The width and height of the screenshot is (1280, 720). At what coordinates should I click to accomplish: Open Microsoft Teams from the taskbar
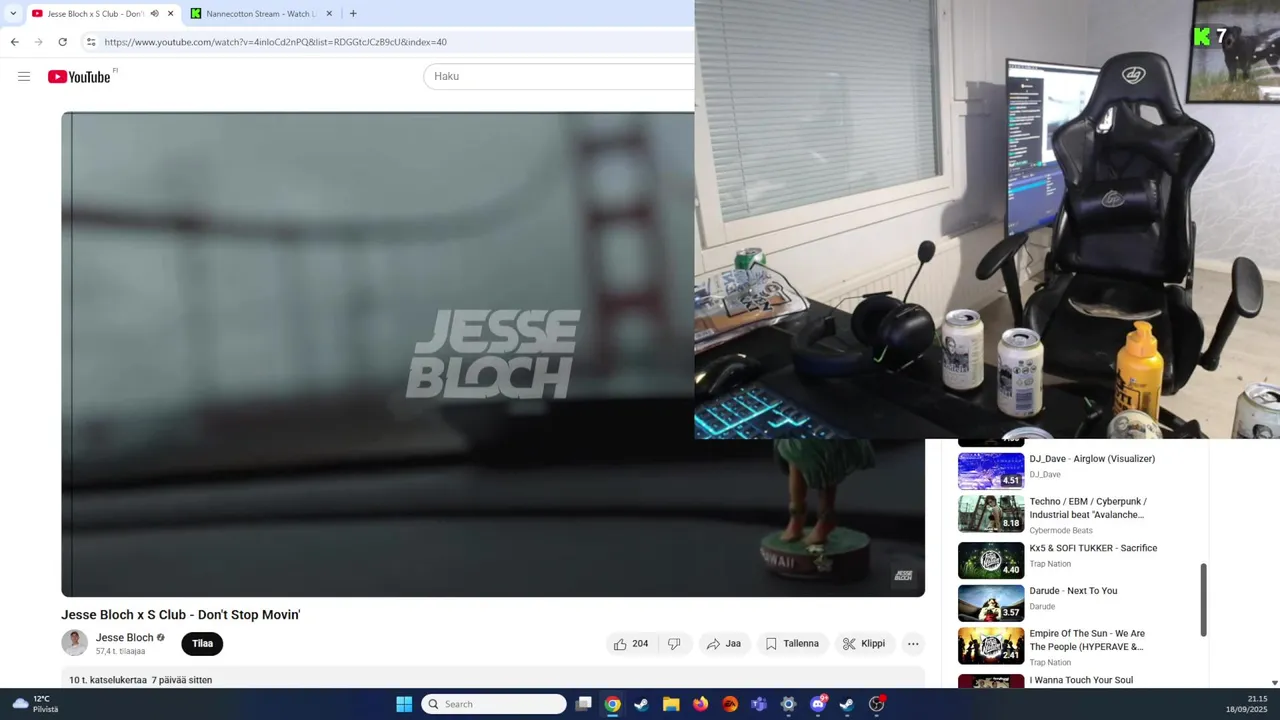tap(759, 704)
